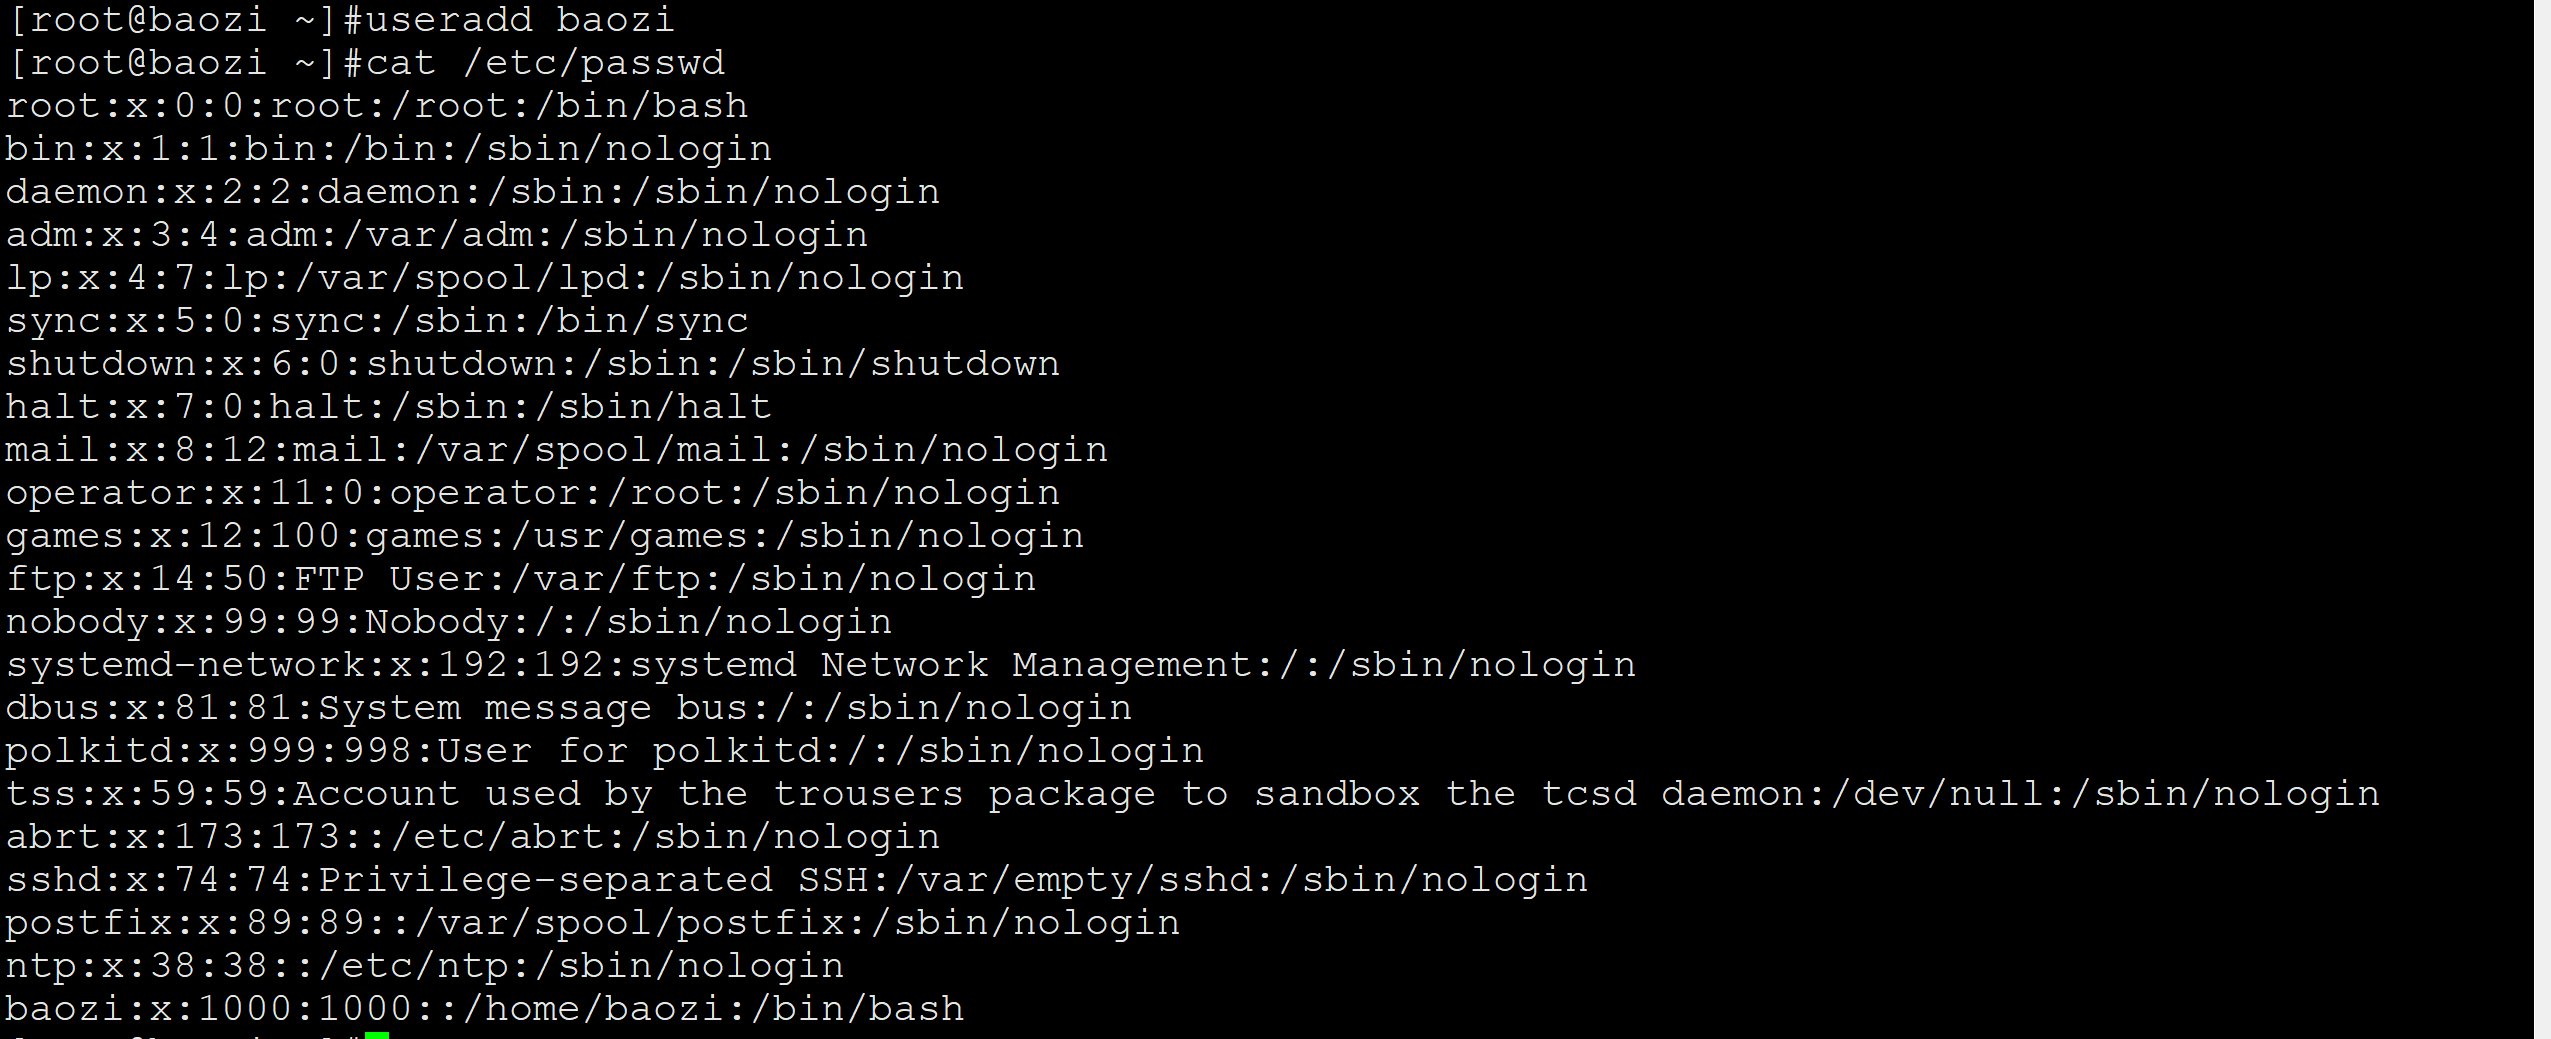Click the 'Nobody' description in nobody line
Screen dimensions: 2551x1039
pyautogui.click(x=437, y=621)
